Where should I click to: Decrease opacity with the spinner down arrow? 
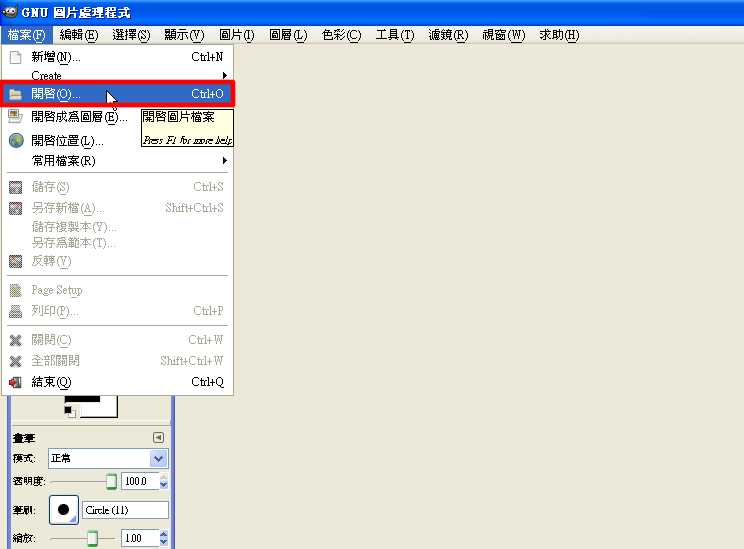pyautogui.click(x=164, y=485)
